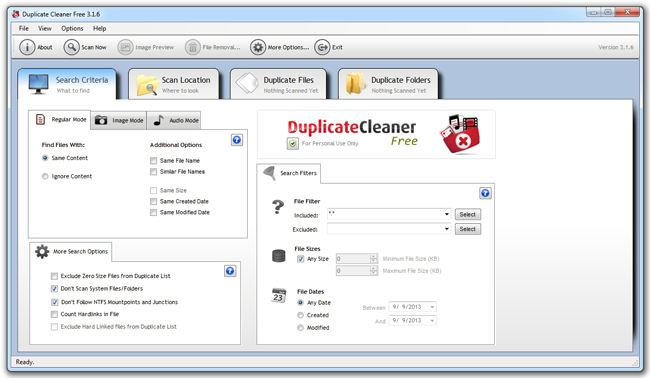Screen dimensions: 650x378
Task: Open the Options menu
Action: coord(72,28)
